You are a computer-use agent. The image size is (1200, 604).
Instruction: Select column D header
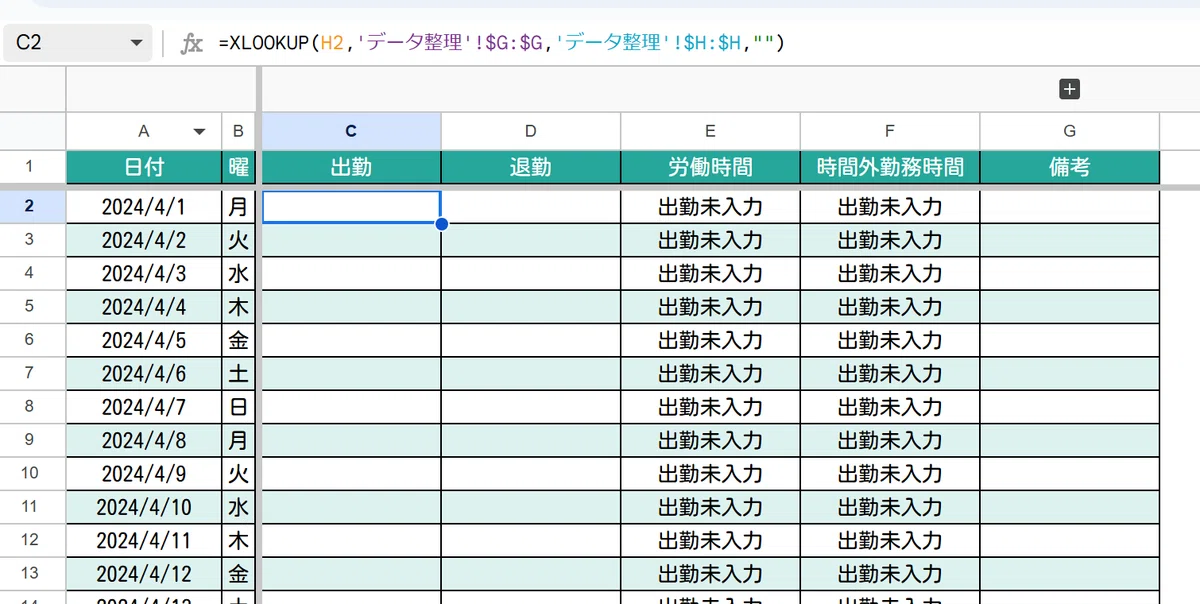(x=531, y=131)
